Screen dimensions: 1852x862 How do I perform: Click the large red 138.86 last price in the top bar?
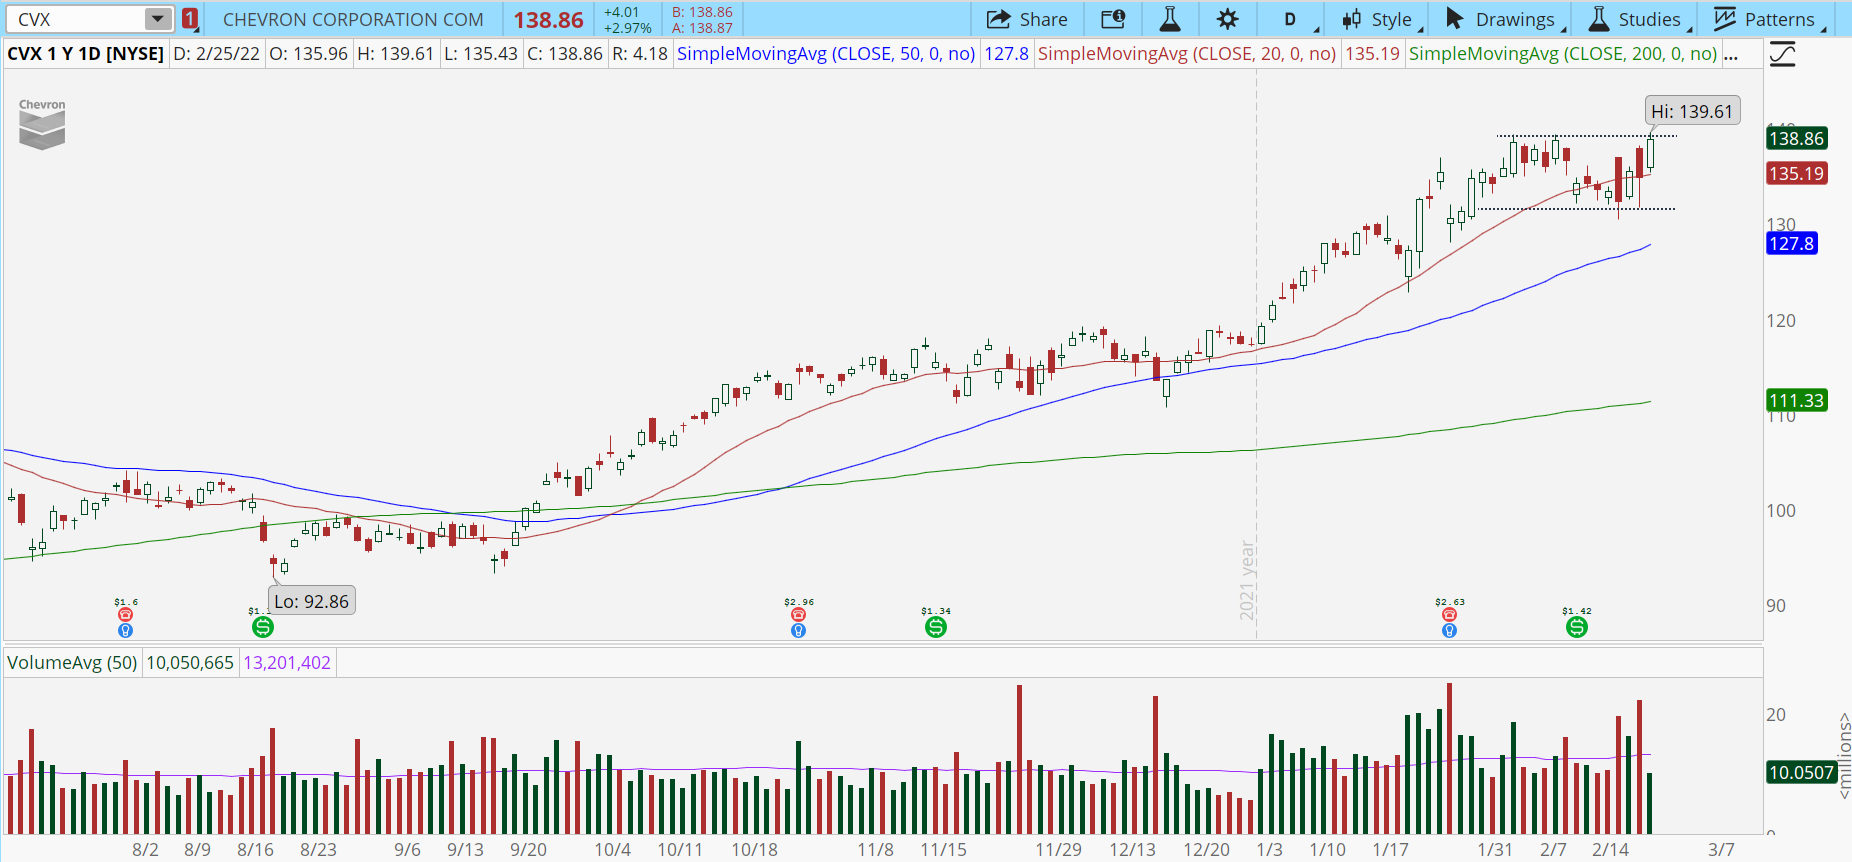[549, 20]
